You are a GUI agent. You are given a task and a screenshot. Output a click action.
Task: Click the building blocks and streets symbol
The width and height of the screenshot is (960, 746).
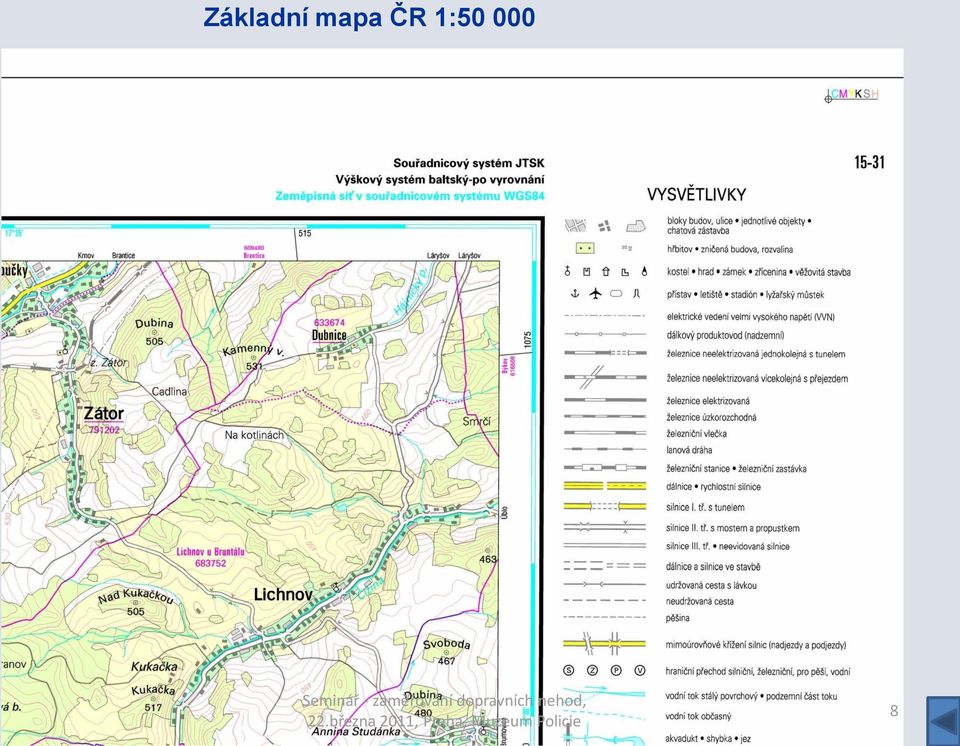pyautogui.click(x=575, y=225)
